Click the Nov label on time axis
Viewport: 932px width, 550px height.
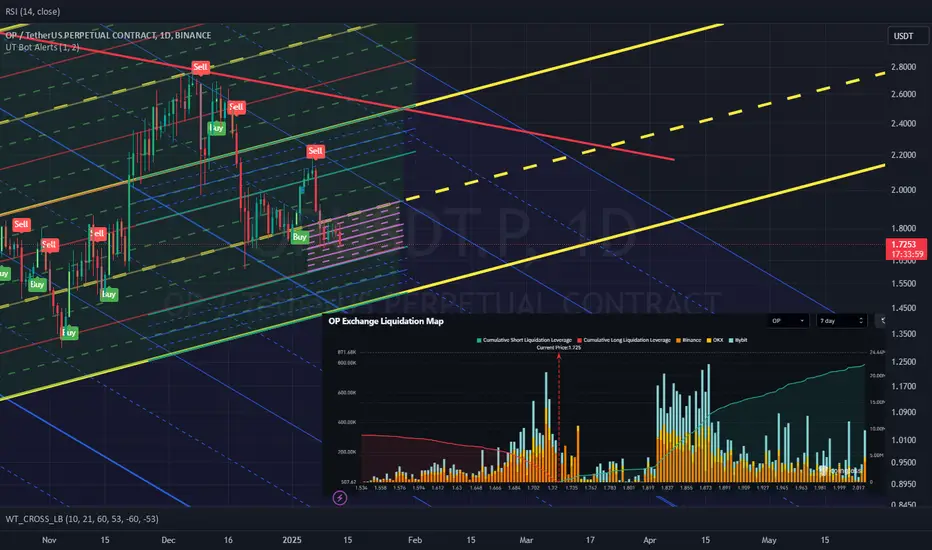tap(49, 540)
